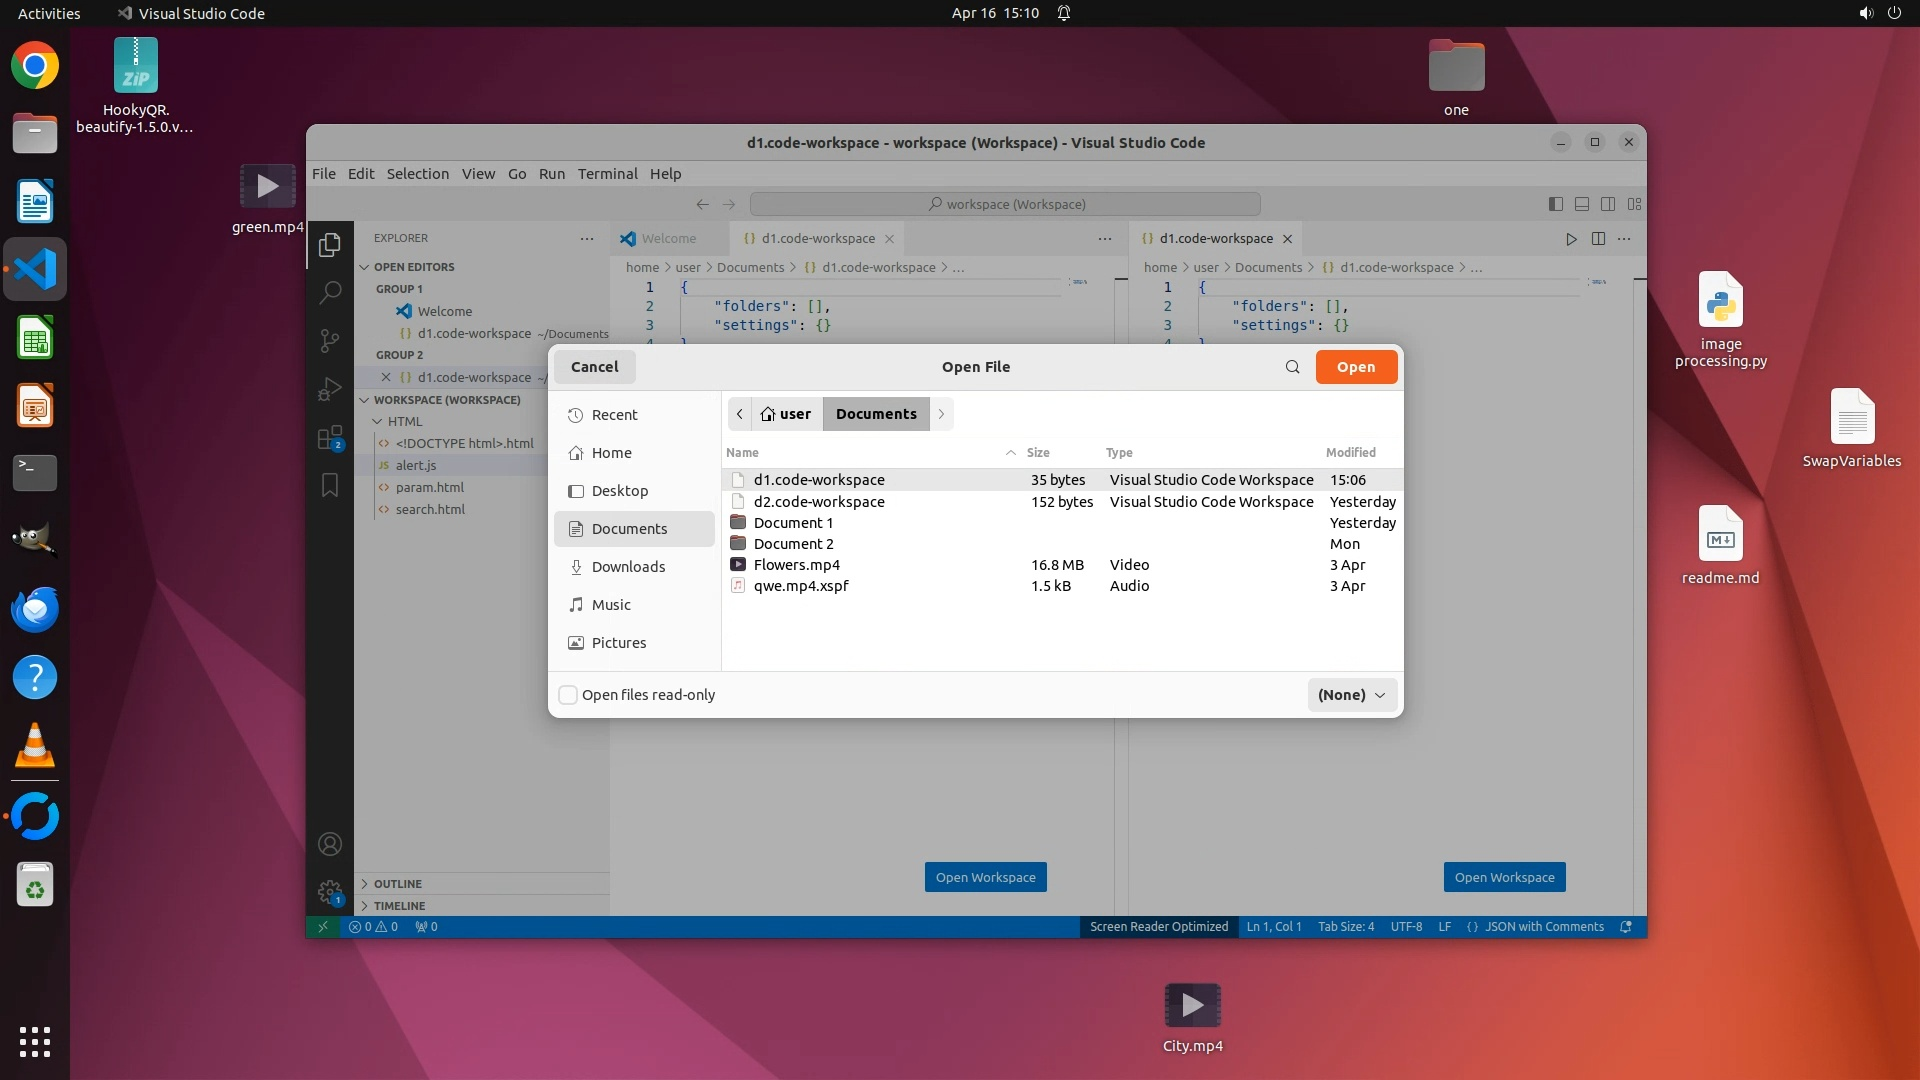Click the orange Open button
Viewport: 1920px width, 1080px height.
(x=1355, y=367)
